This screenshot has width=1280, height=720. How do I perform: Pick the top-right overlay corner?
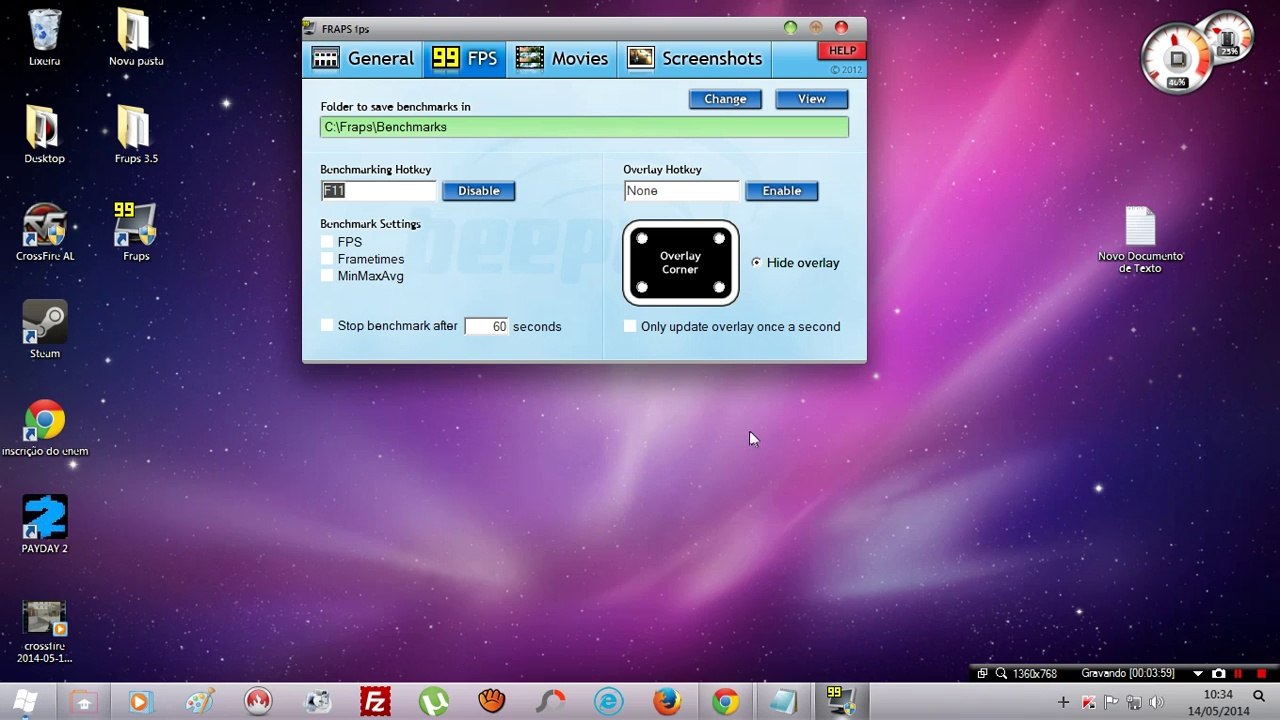(719, 239)
